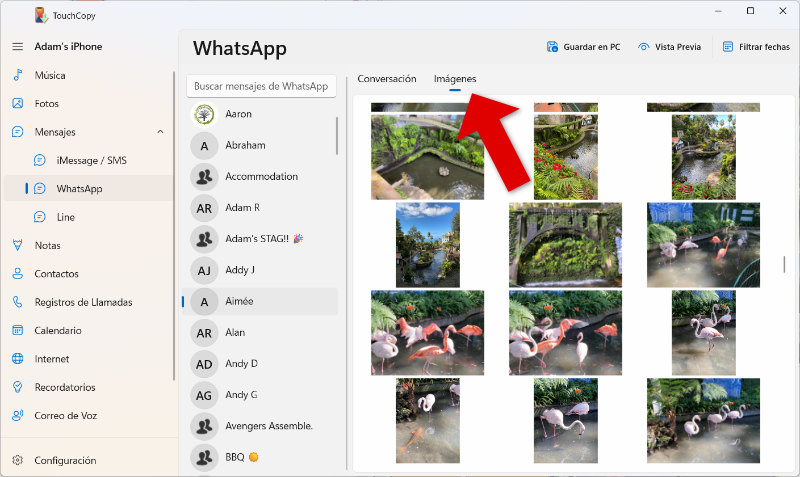This screenshot has height=477, width=800.
Task: Click the Guardar en PC save icon
Action: (552, 47)
